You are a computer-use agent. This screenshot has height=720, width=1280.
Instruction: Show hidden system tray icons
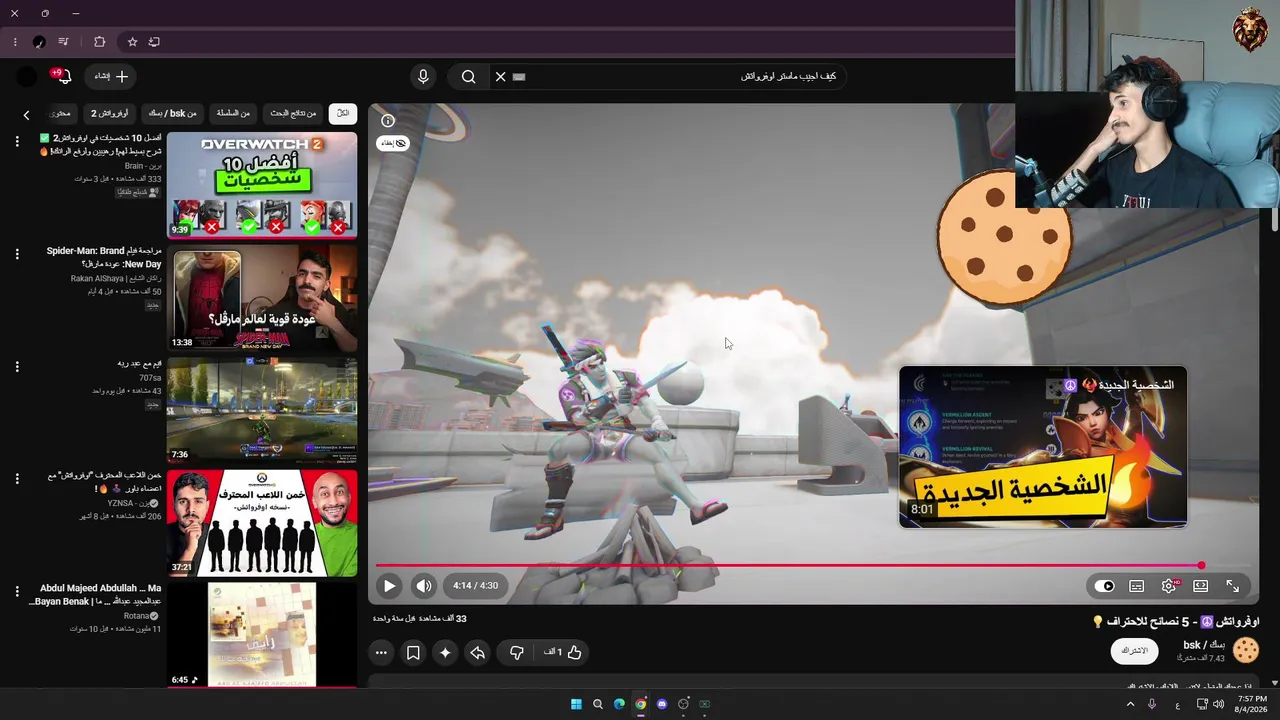[1131, 704]
